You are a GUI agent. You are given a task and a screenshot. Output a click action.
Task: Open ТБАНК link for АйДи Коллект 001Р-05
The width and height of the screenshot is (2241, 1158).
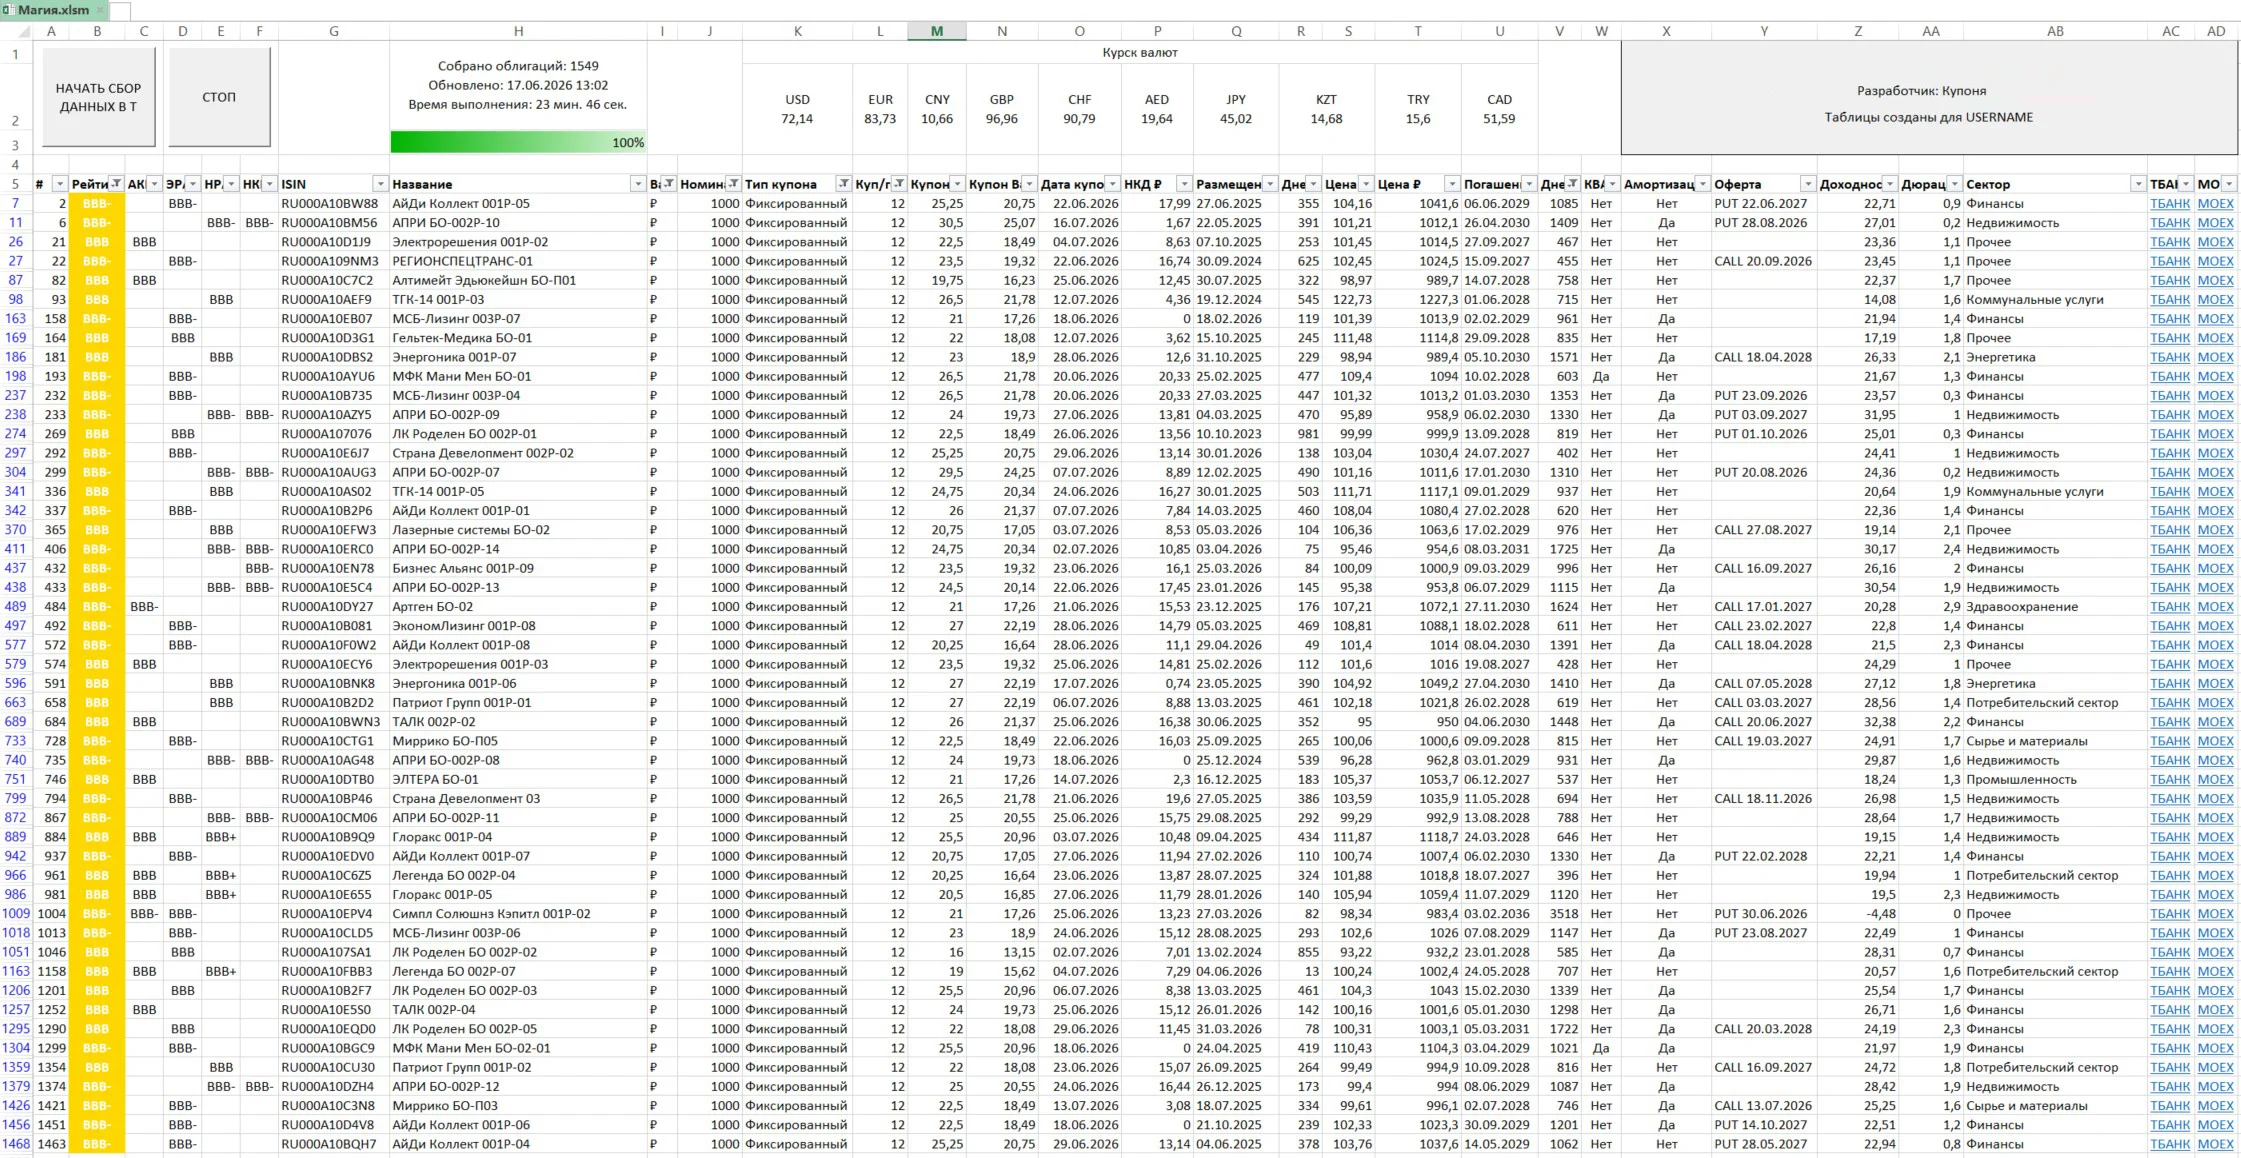[x=2170, y=204]
